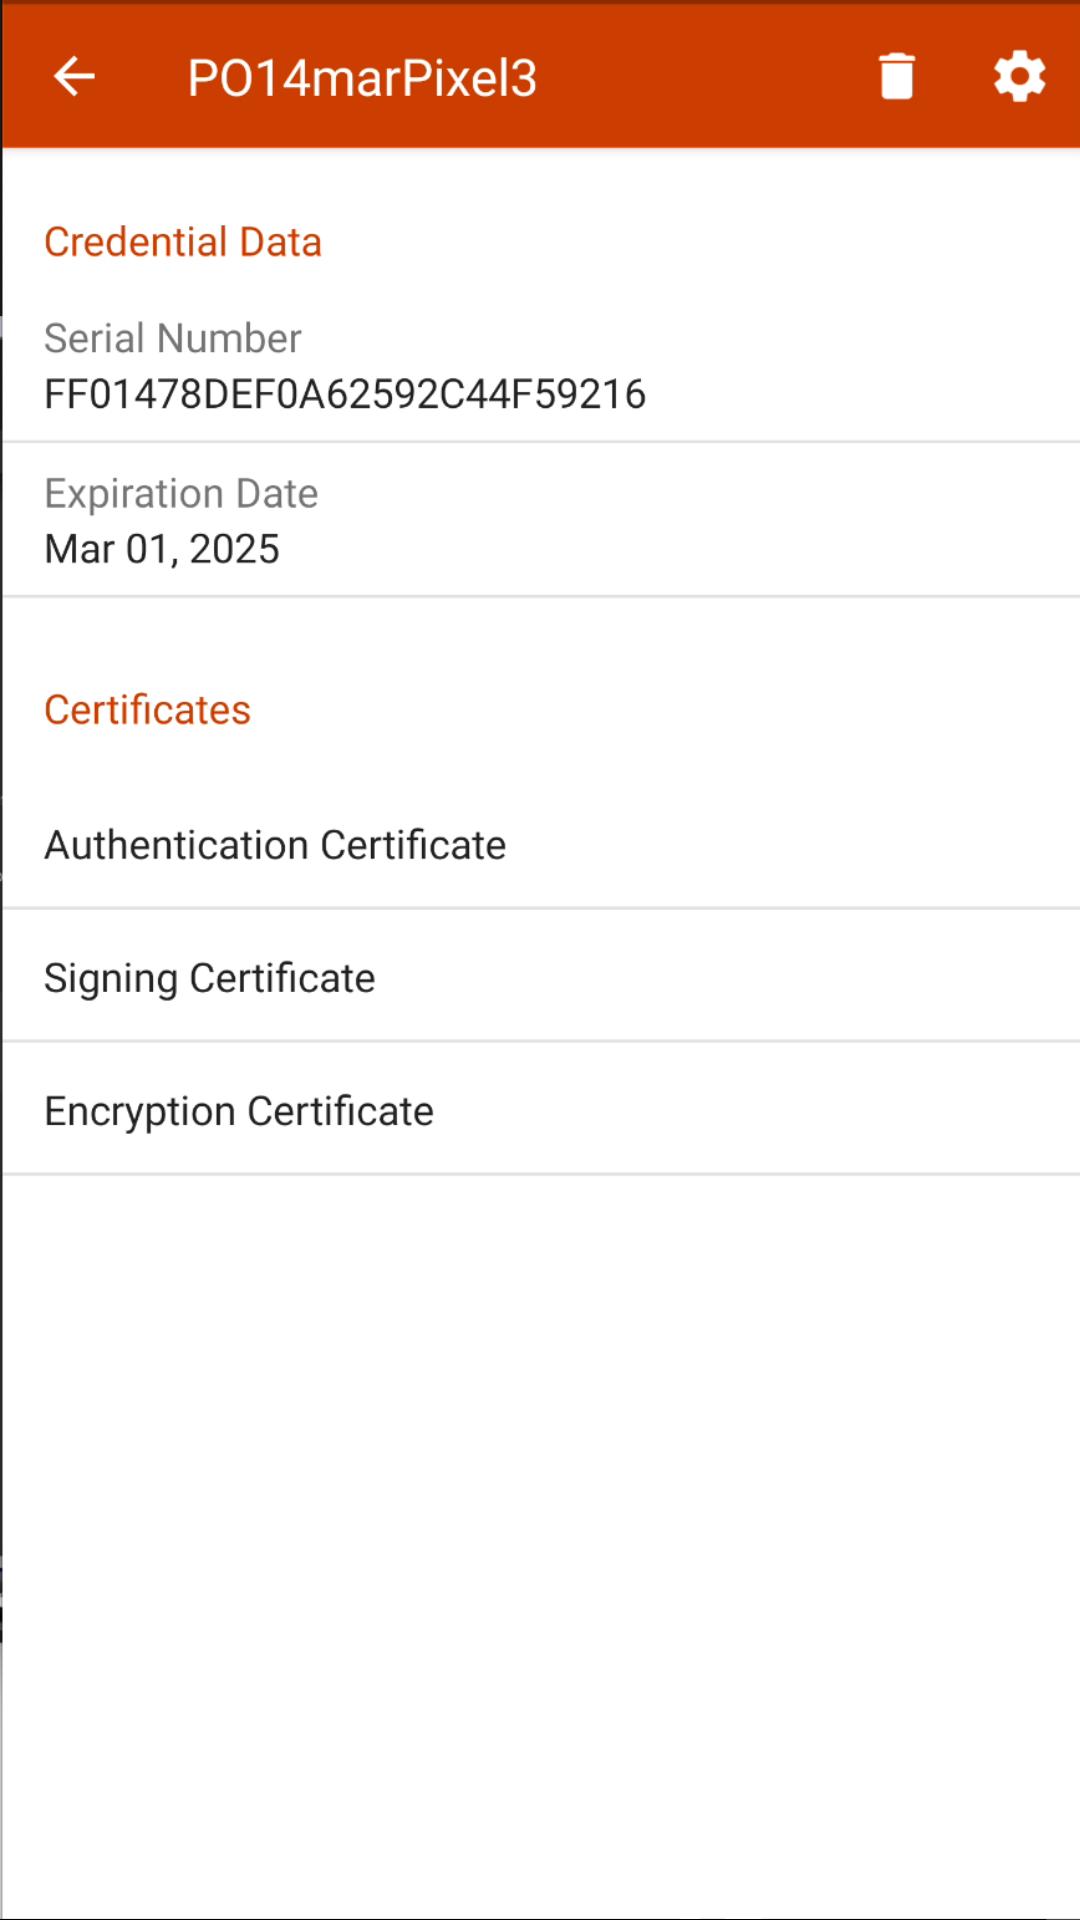Go back using the arrow icon
The width and height of the screenshot is (1080, 1920).
[74, 76]
